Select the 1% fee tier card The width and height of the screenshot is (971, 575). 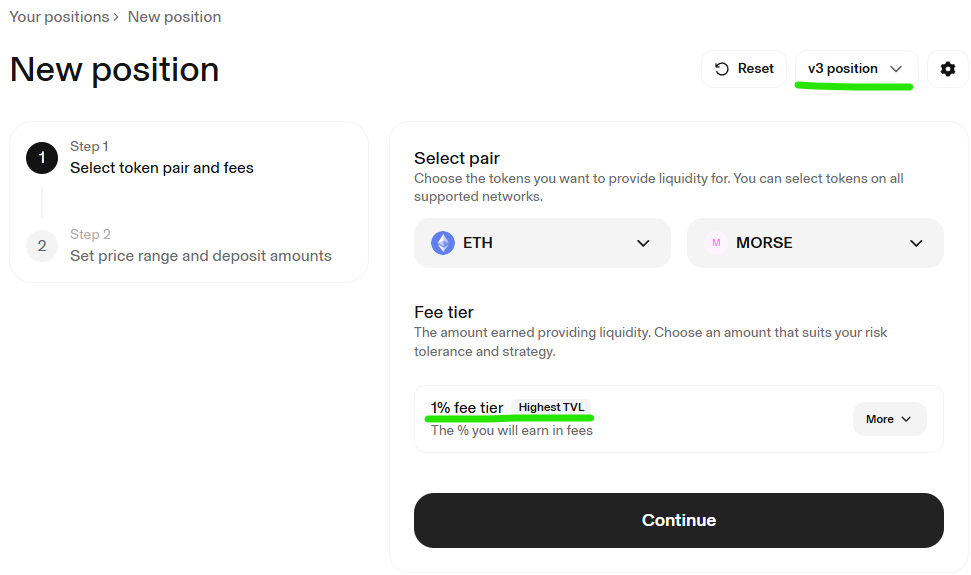coord(679,419)
